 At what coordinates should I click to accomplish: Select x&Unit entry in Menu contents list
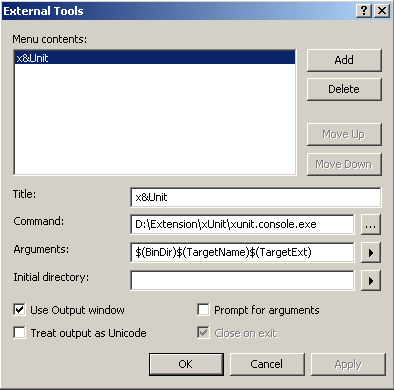pos(155,58)
